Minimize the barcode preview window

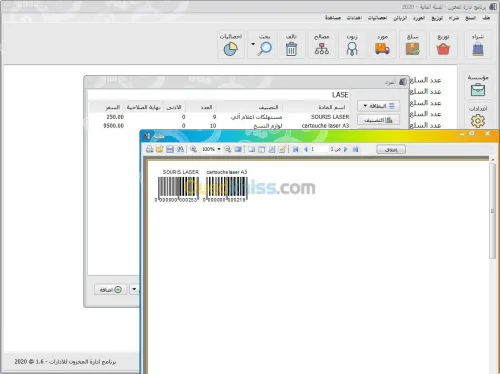[462, 134]
